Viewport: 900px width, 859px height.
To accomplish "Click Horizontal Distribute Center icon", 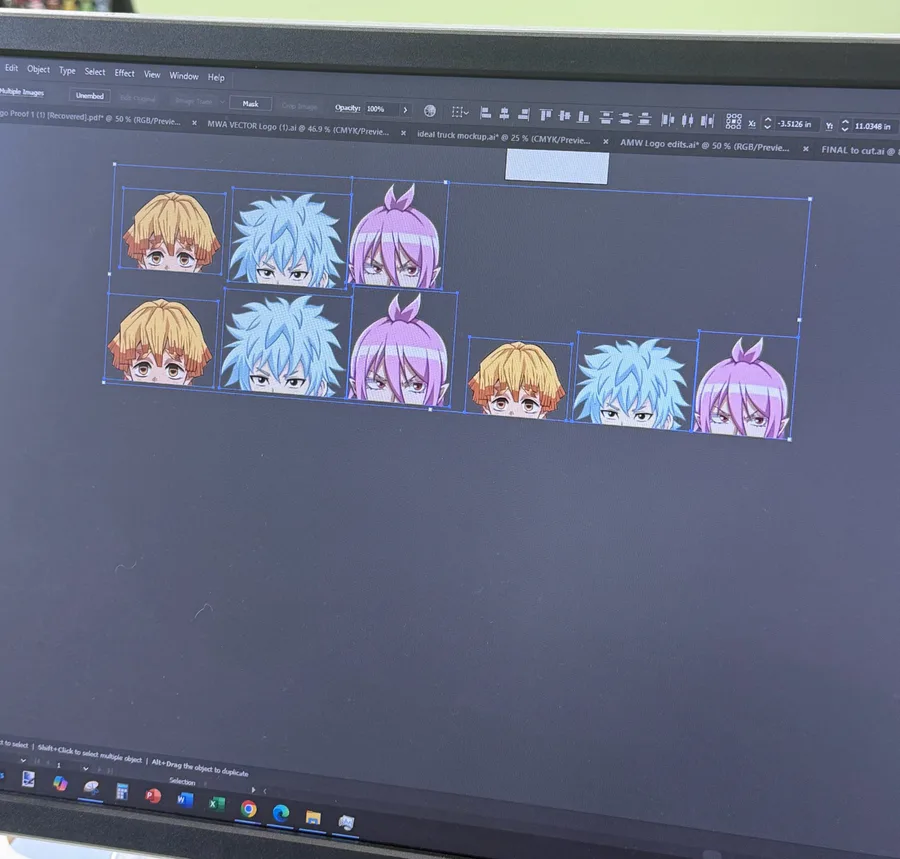I will click(x=688, y=120).
